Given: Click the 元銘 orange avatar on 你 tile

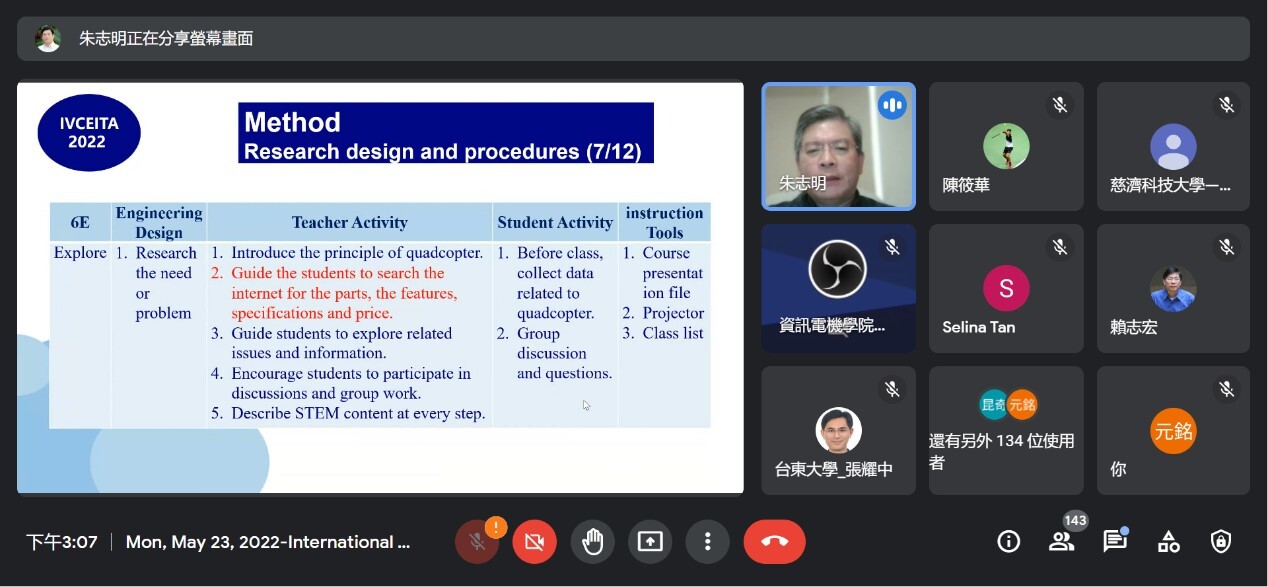Looking at the screenshot, I should [1173, 431].
